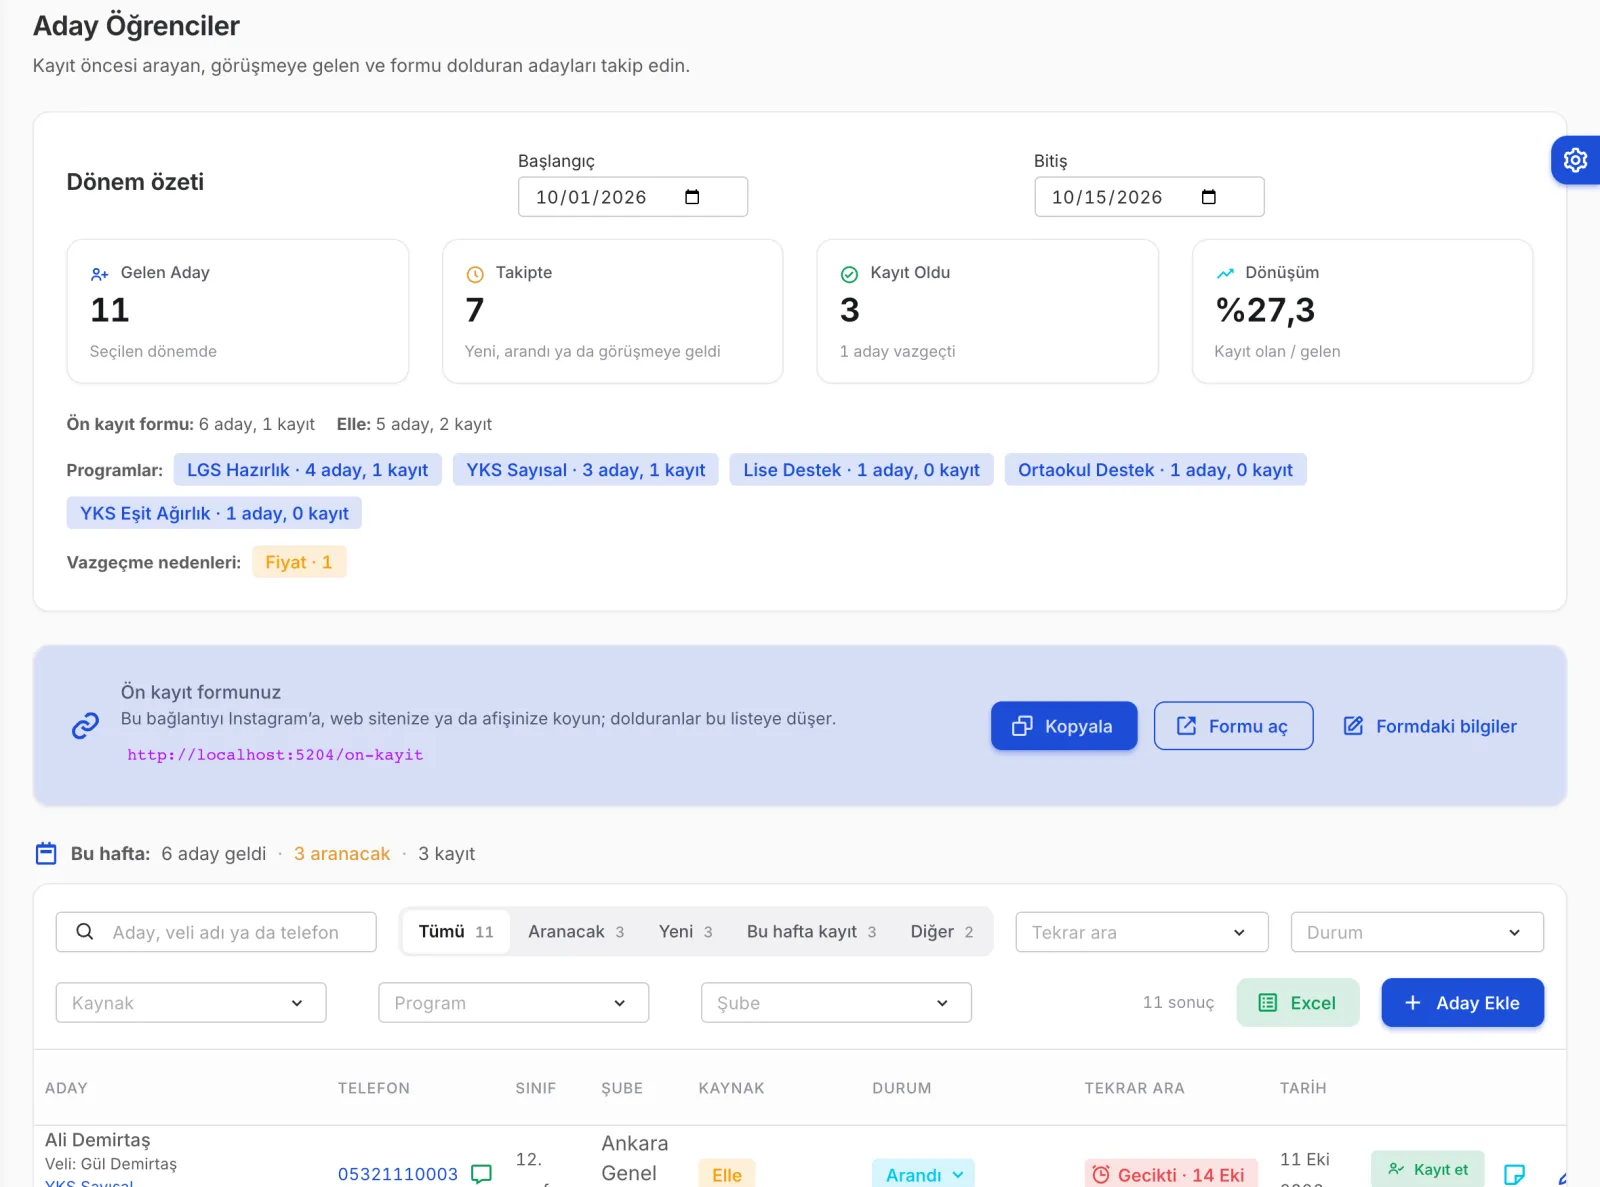Open the localhost on-kayit form link
The image size is (1600, 1187).
click(275, 755)
